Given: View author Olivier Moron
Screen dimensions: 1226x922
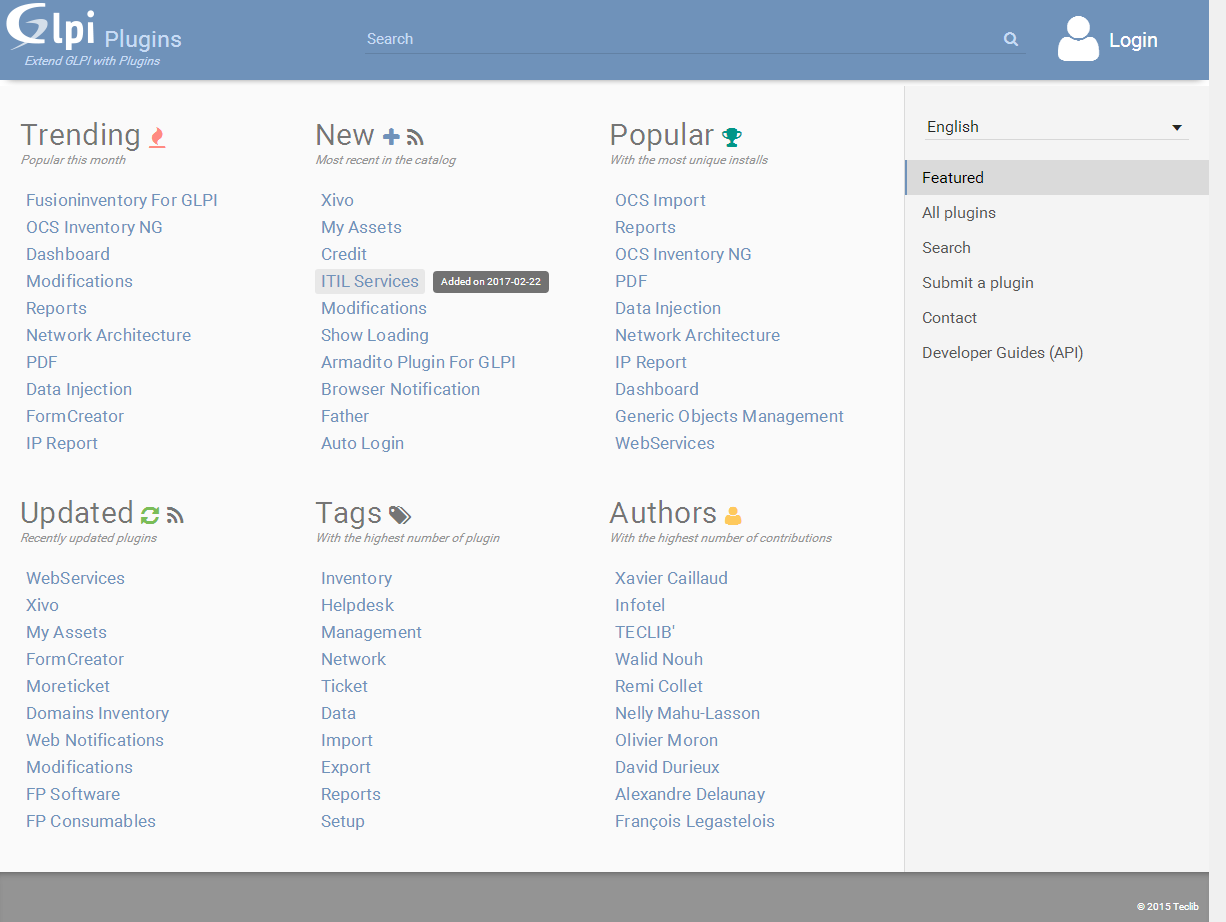Looking at the screenshot, I should pyautogui.click(x=666, y=740).
